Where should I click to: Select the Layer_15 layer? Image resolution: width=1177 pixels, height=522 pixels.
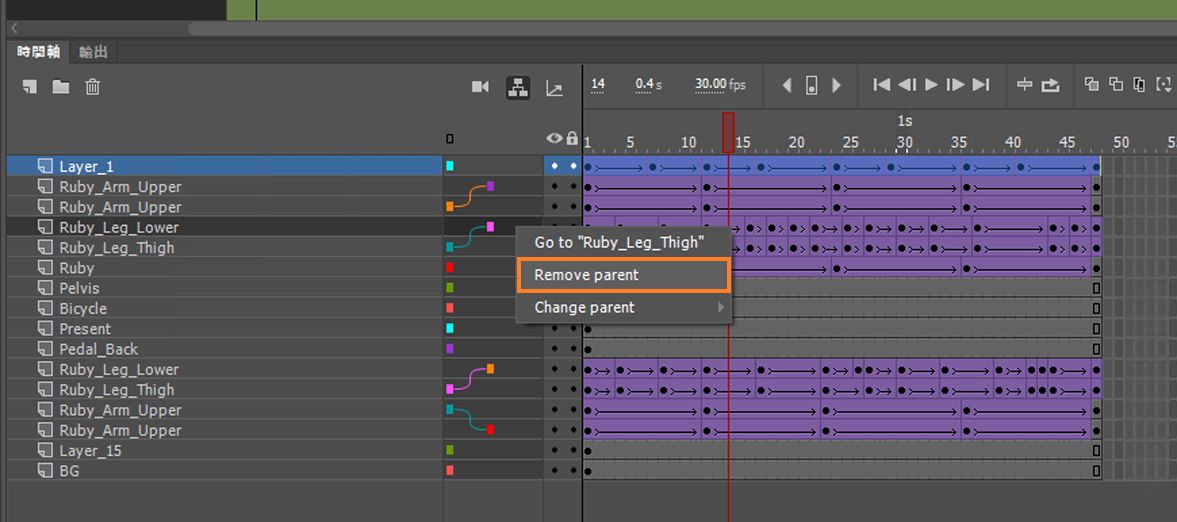[x=225, y=450]
